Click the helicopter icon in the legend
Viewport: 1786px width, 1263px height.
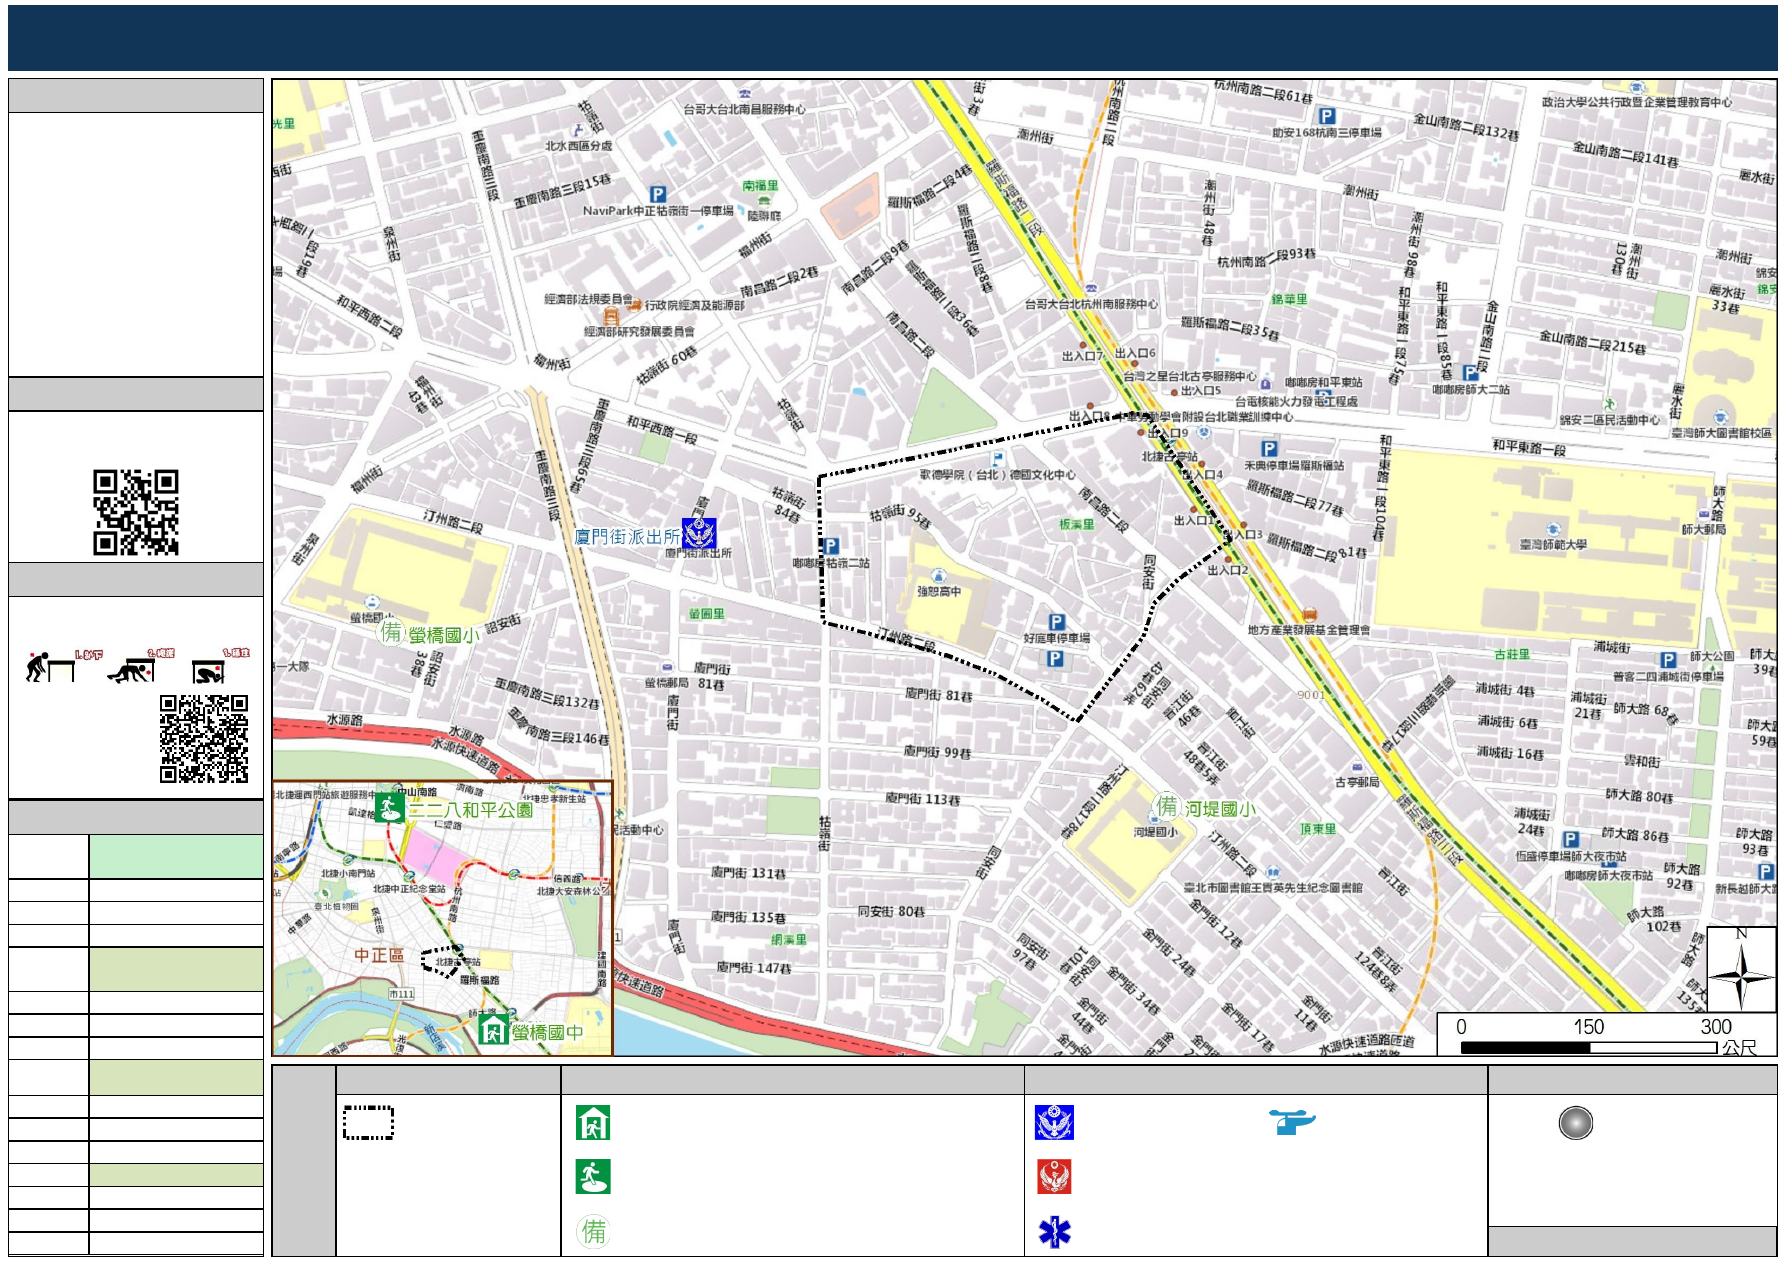point(1292,1122)
